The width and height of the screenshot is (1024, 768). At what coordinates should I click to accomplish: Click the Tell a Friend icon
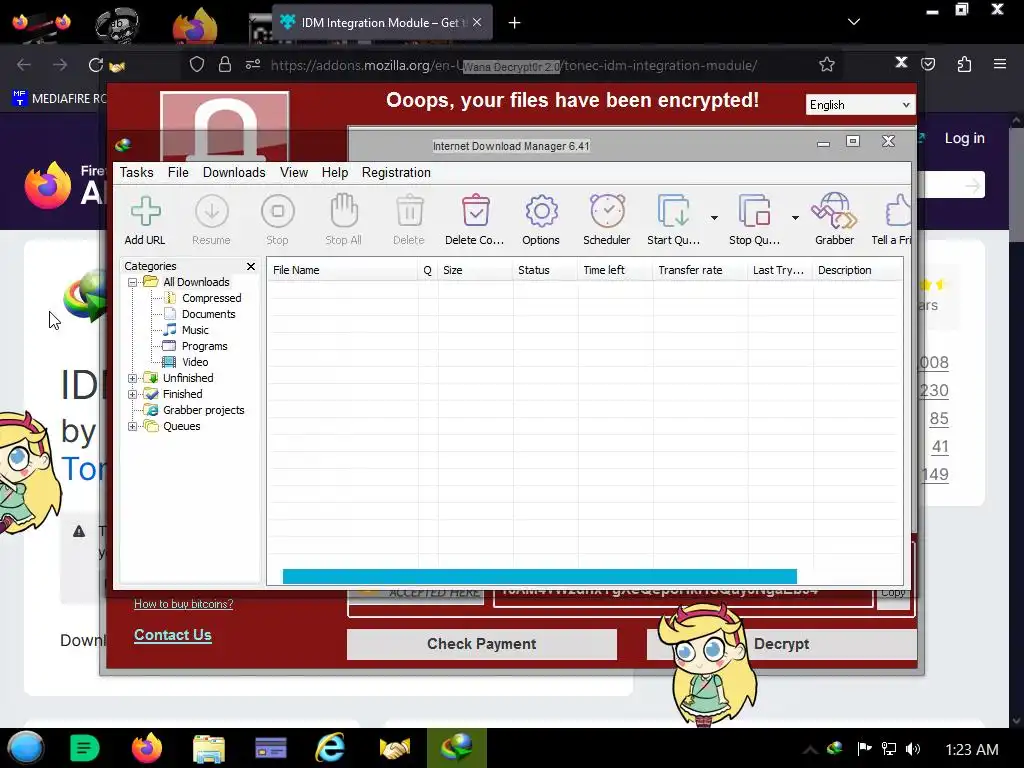point(898,211)
